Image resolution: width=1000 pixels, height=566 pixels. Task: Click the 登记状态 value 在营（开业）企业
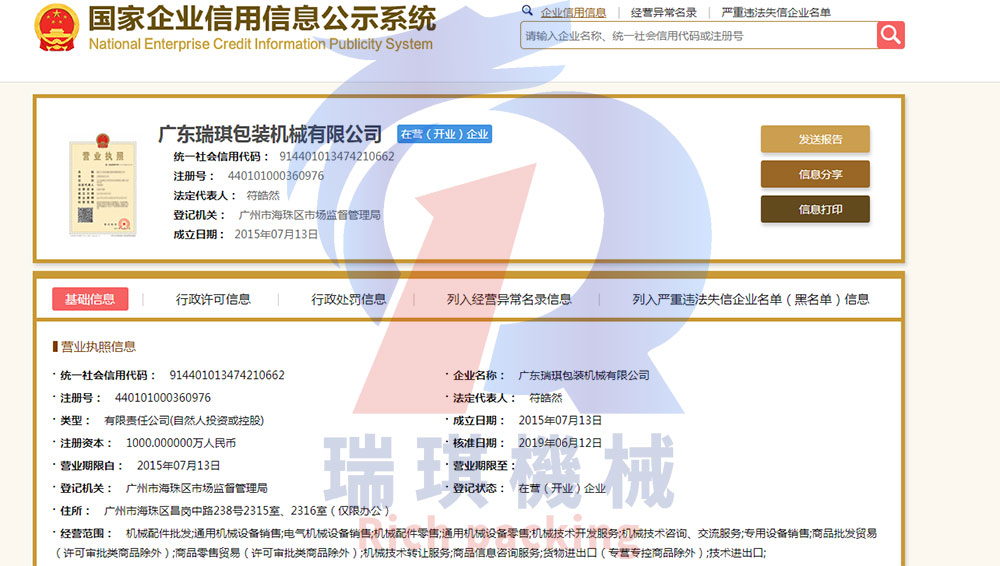(x=562, y=488)
